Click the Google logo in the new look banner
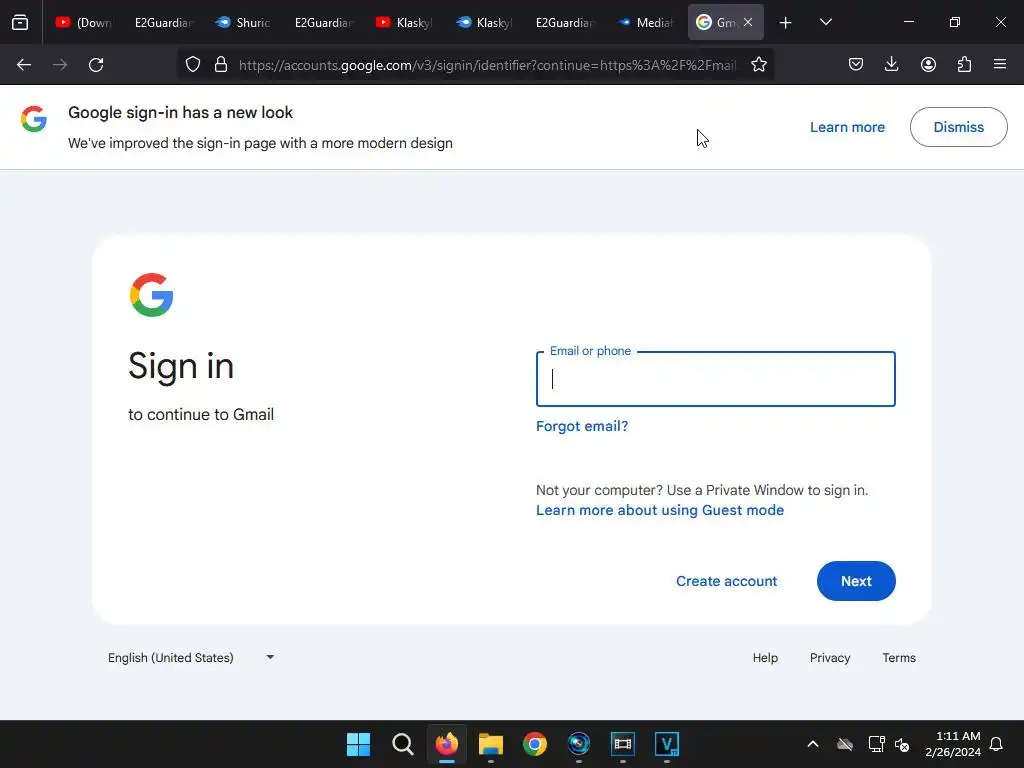The width and height of the screenshot is (1024, 768). click(x=34, y=119)
